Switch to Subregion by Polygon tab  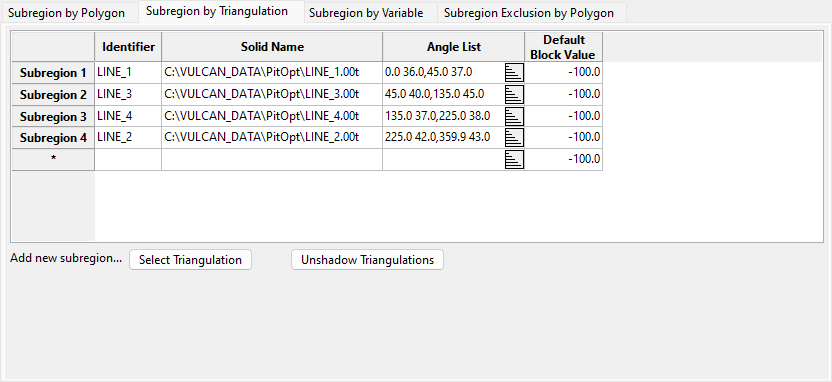coord(66,13)
